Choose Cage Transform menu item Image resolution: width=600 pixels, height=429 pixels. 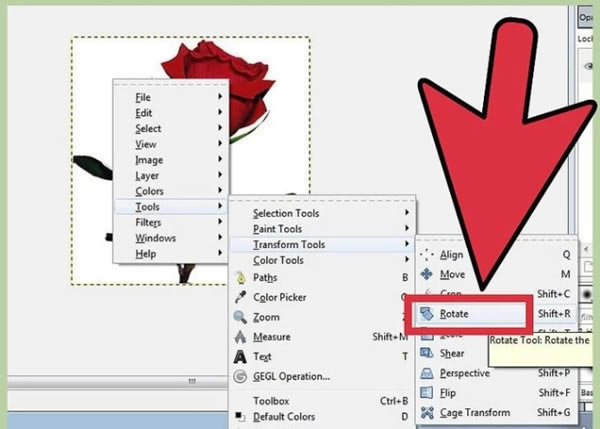[x=496, y=413]
